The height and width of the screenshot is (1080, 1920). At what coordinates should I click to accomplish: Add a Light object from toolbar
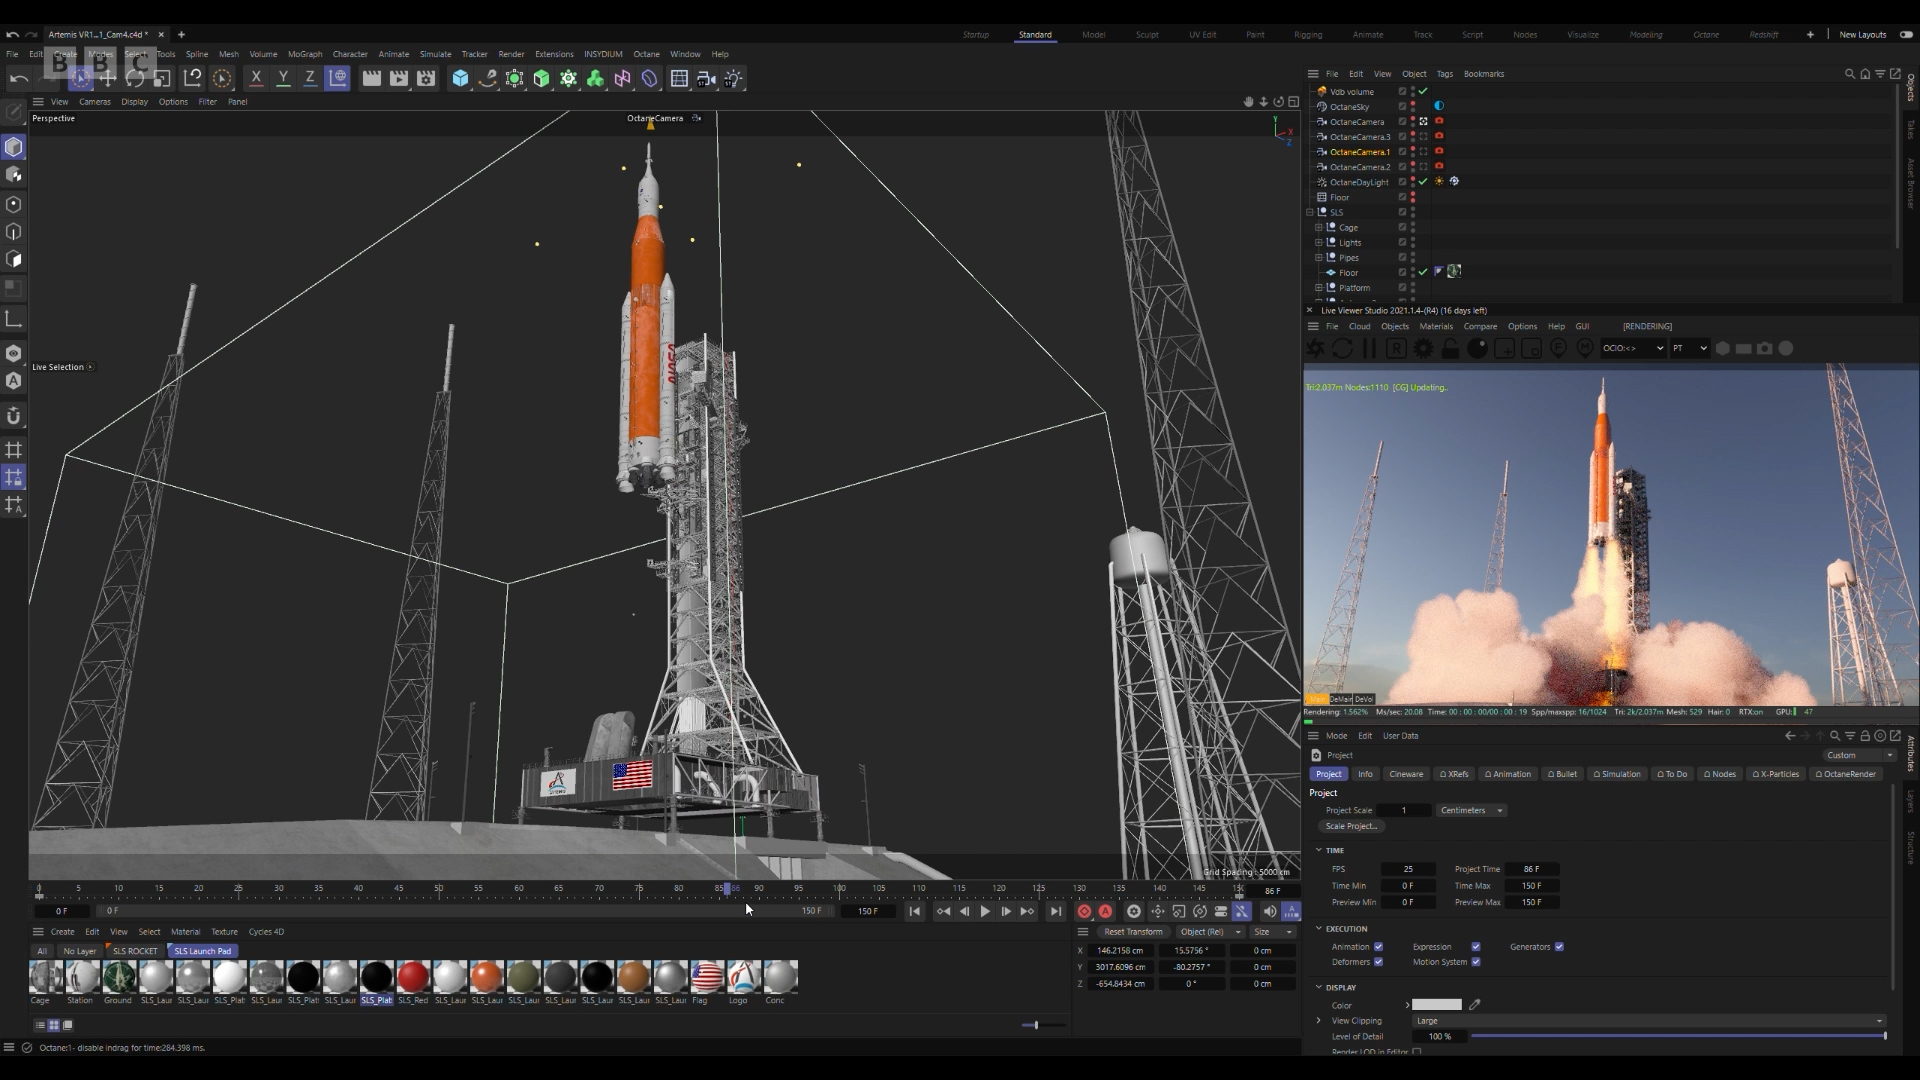tap(733, 78)
